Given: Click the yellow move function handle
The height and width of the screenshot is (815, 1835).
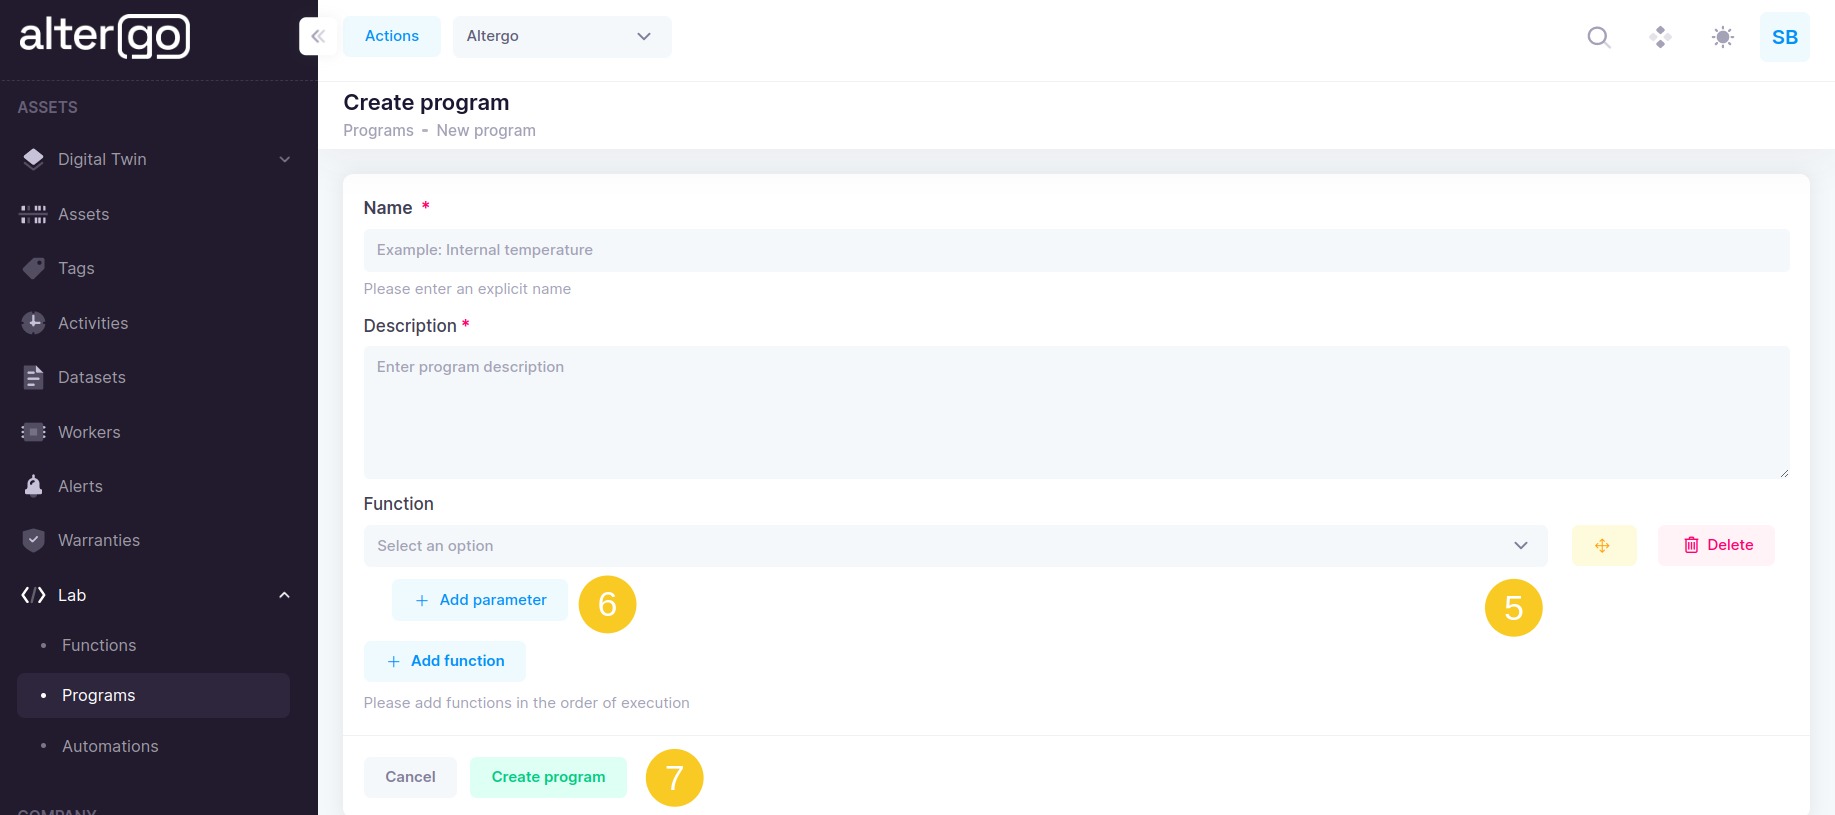Looking at the screenshot, I should point(1603,546).
